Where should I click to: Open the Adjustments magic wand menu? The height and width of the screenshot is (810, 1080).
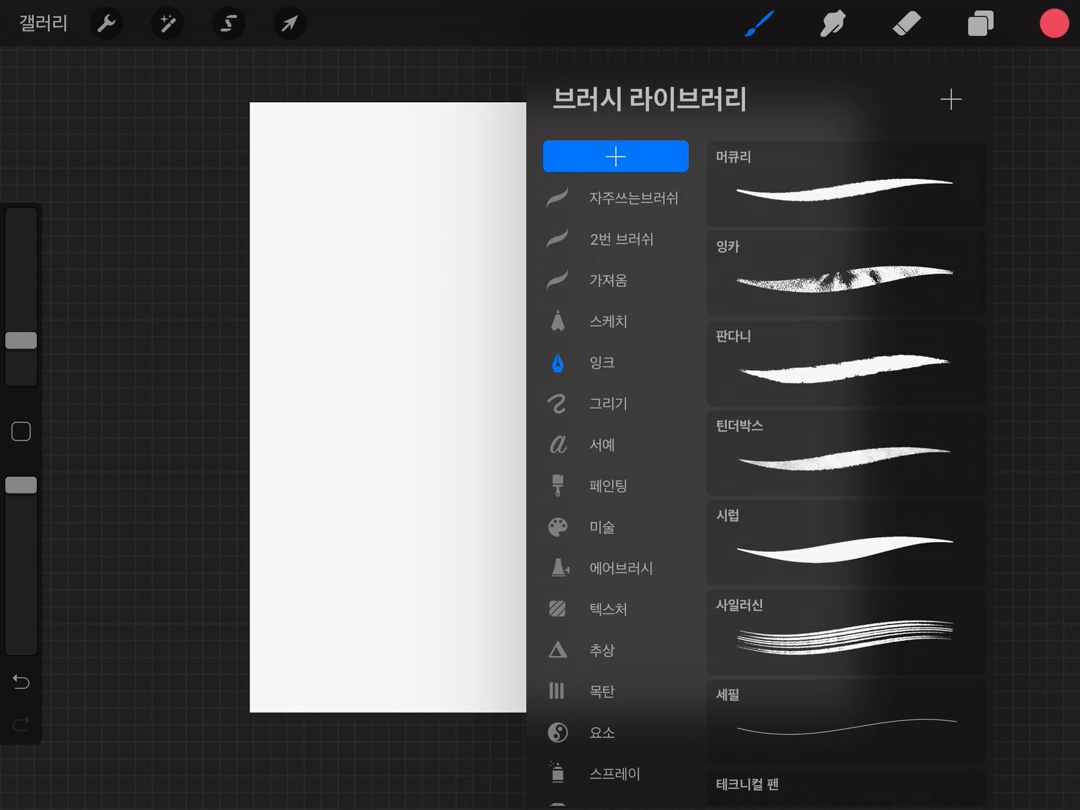point(167,23)
